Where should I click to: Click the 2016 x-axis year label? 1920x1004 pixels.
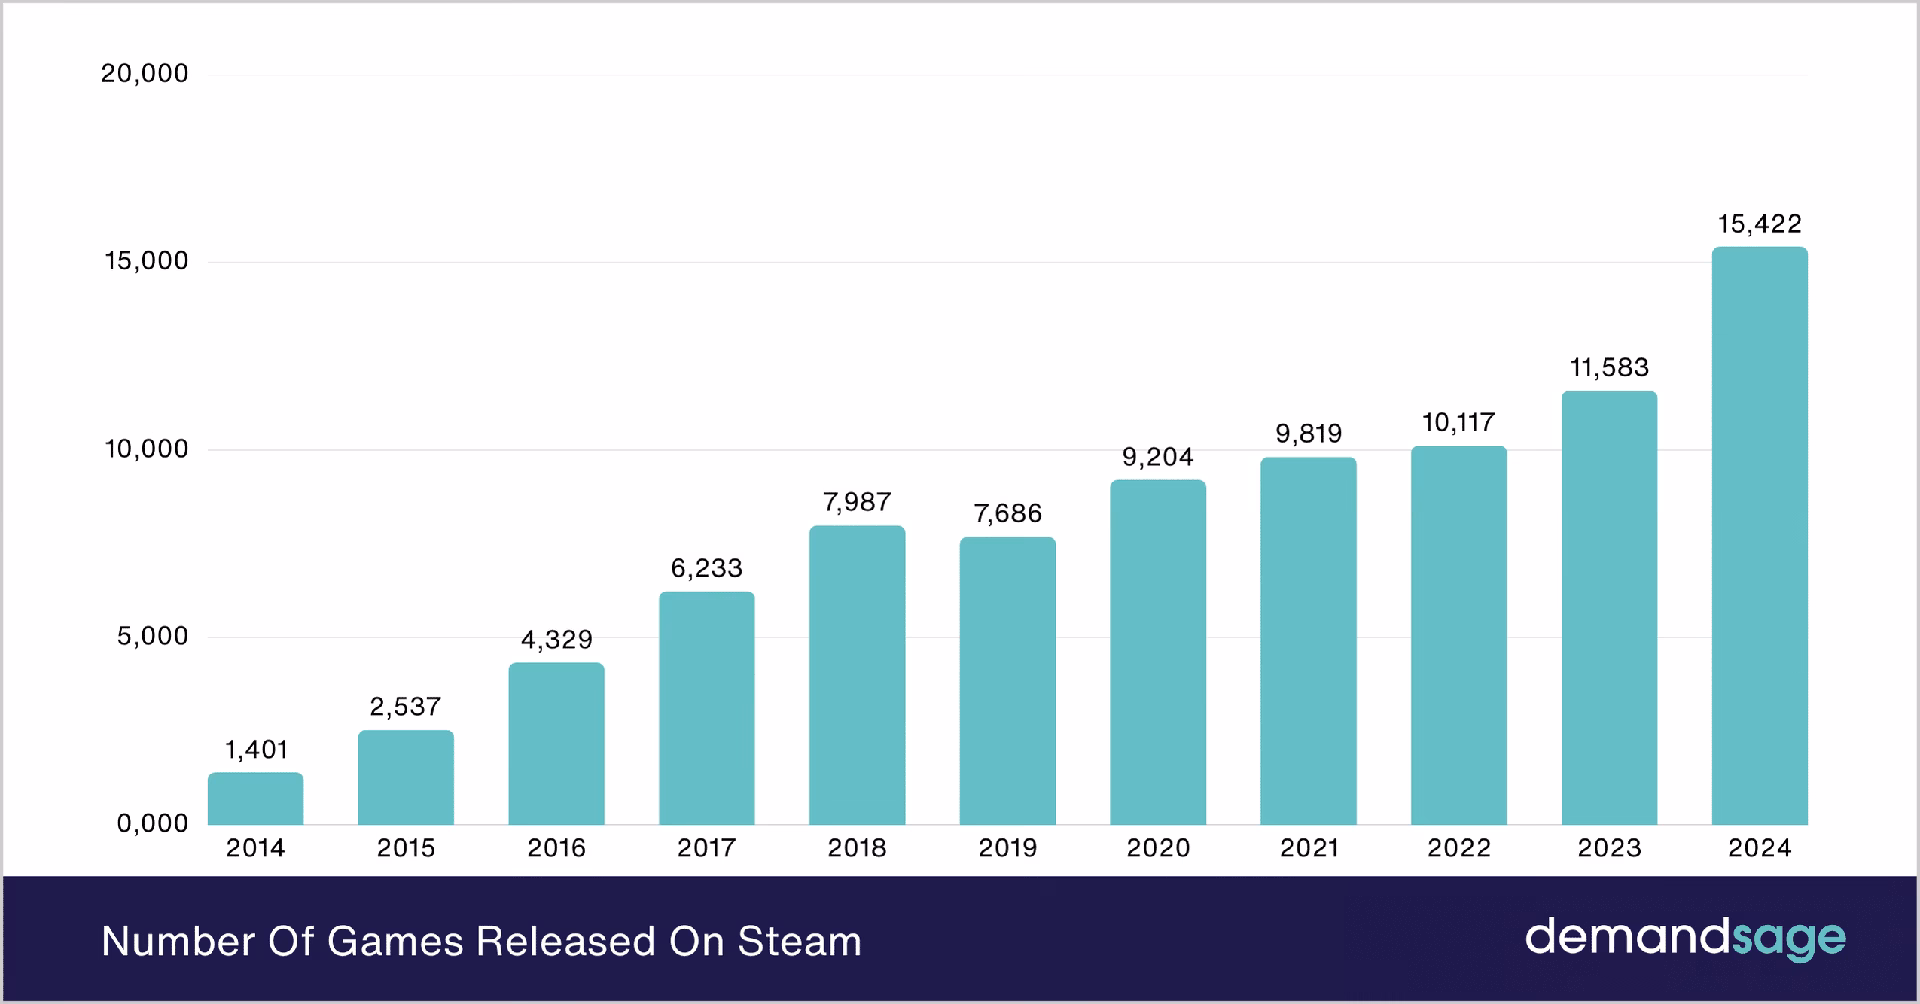coord(557,848)
